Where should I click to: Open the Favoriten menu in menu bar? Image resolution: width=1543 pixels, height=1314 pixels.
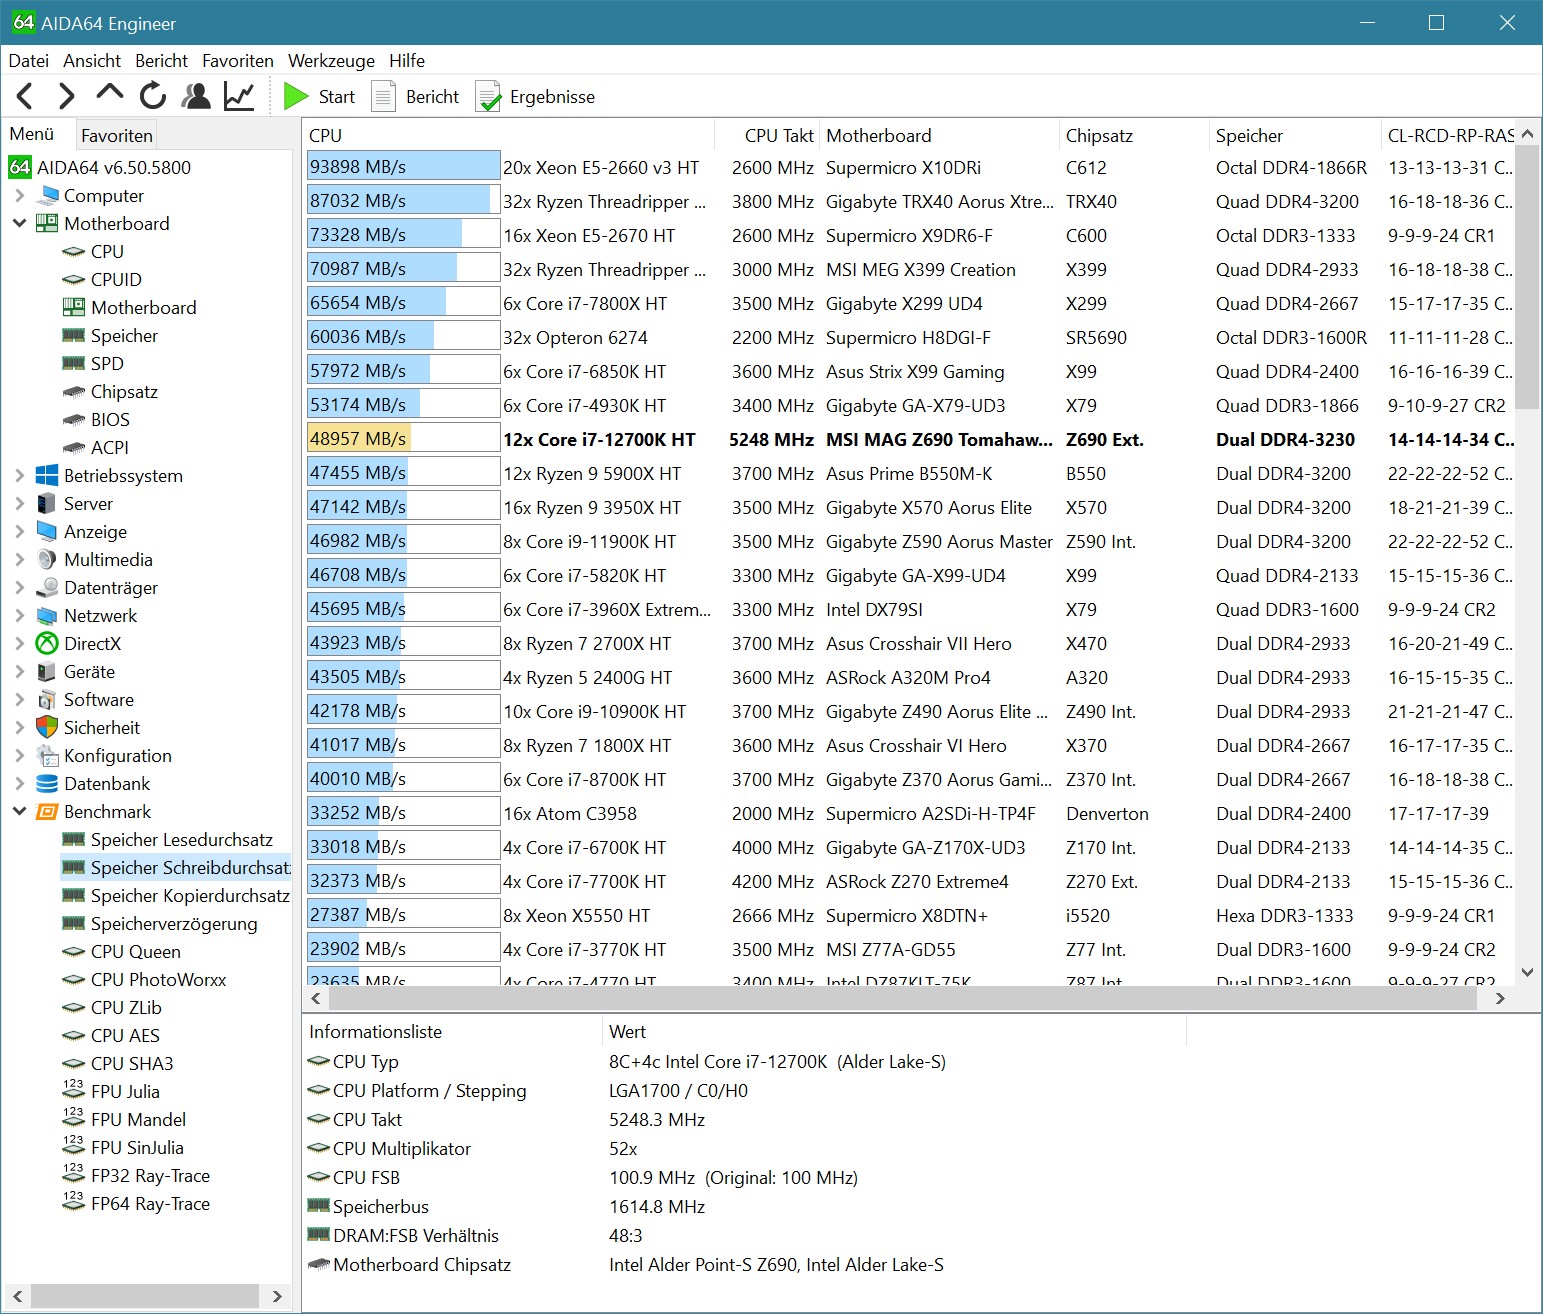click(237, 60)
